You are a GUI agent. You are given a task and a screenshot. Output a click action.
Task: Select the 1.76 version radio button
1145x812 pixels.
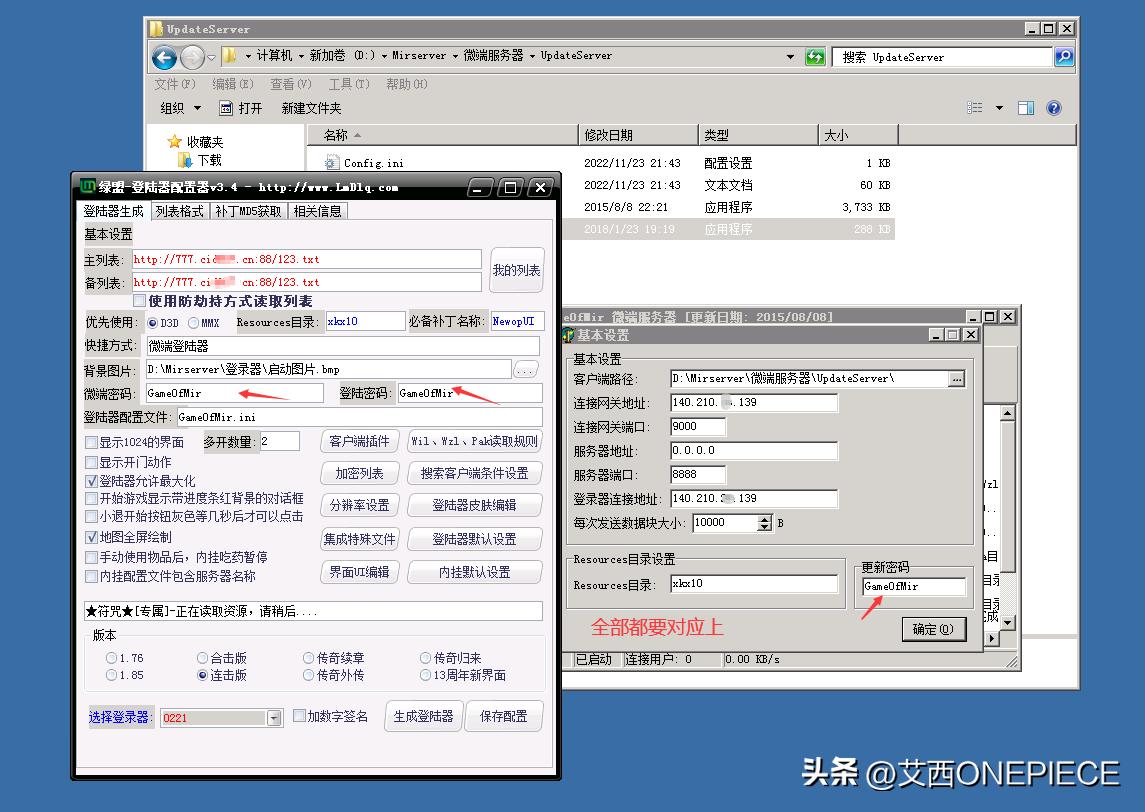coord(110,657)
